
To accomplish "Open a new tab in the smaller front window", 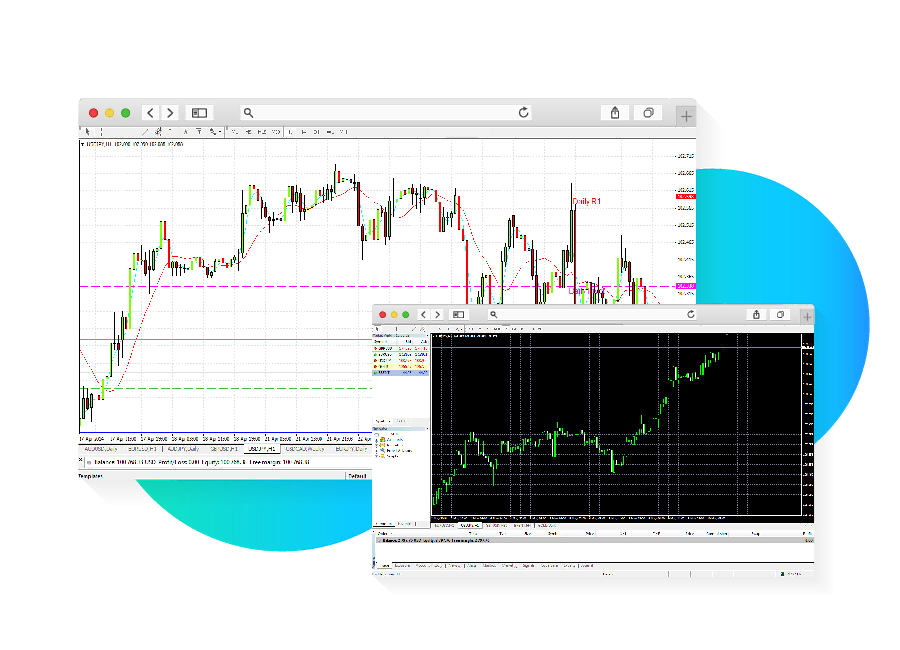I will click(806, 316).
